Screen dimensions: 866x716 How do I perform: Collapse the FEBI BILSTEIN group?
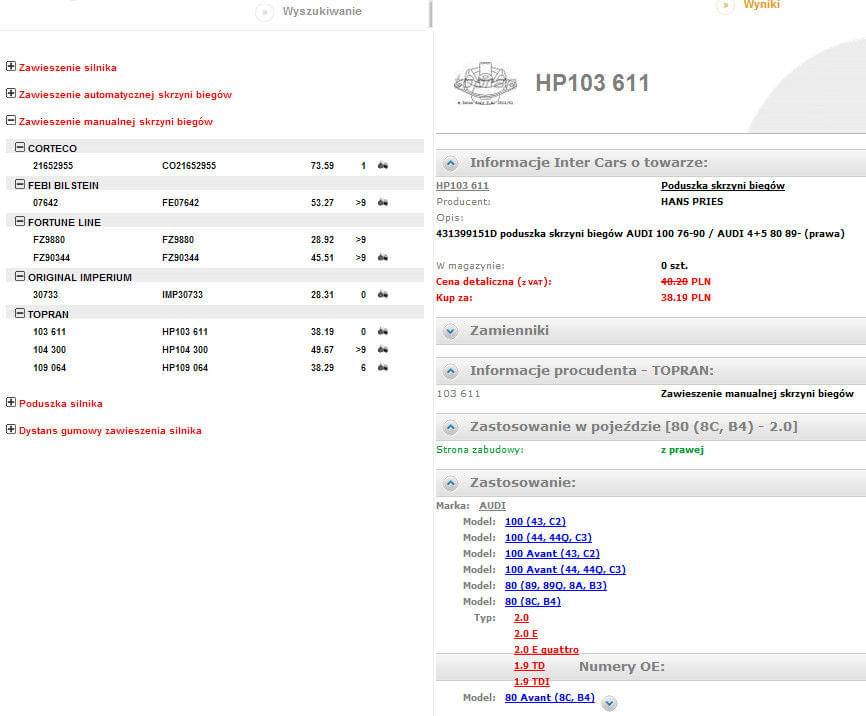coord(20,184)
